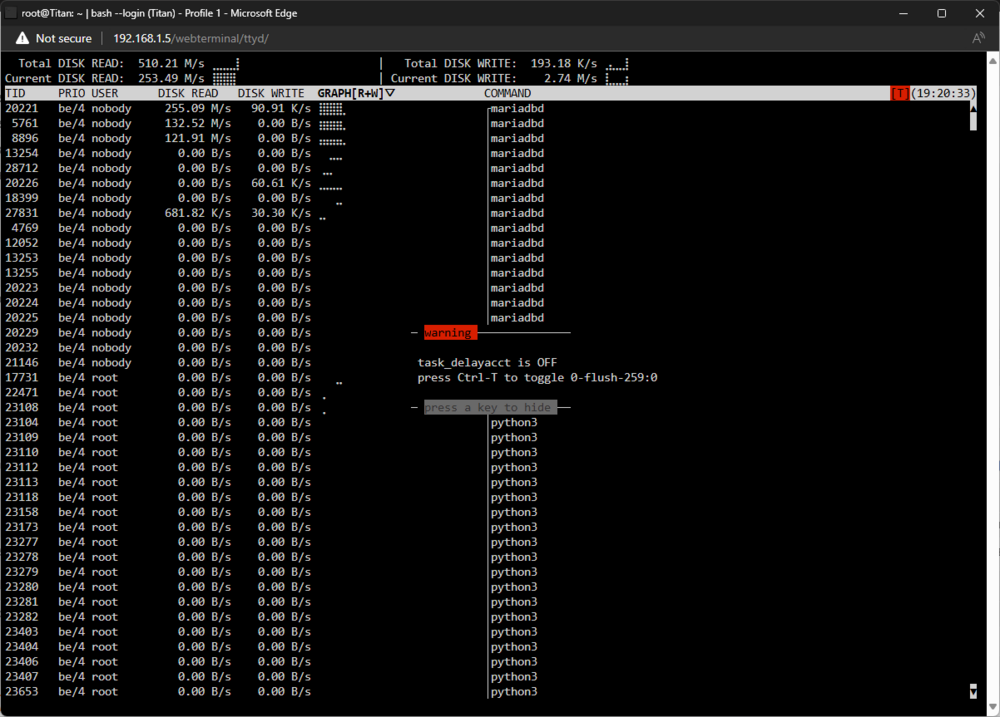Click 255.09 M/s disk read value
This screenshot has width=1000, height=717.
[x=198, y=108]
